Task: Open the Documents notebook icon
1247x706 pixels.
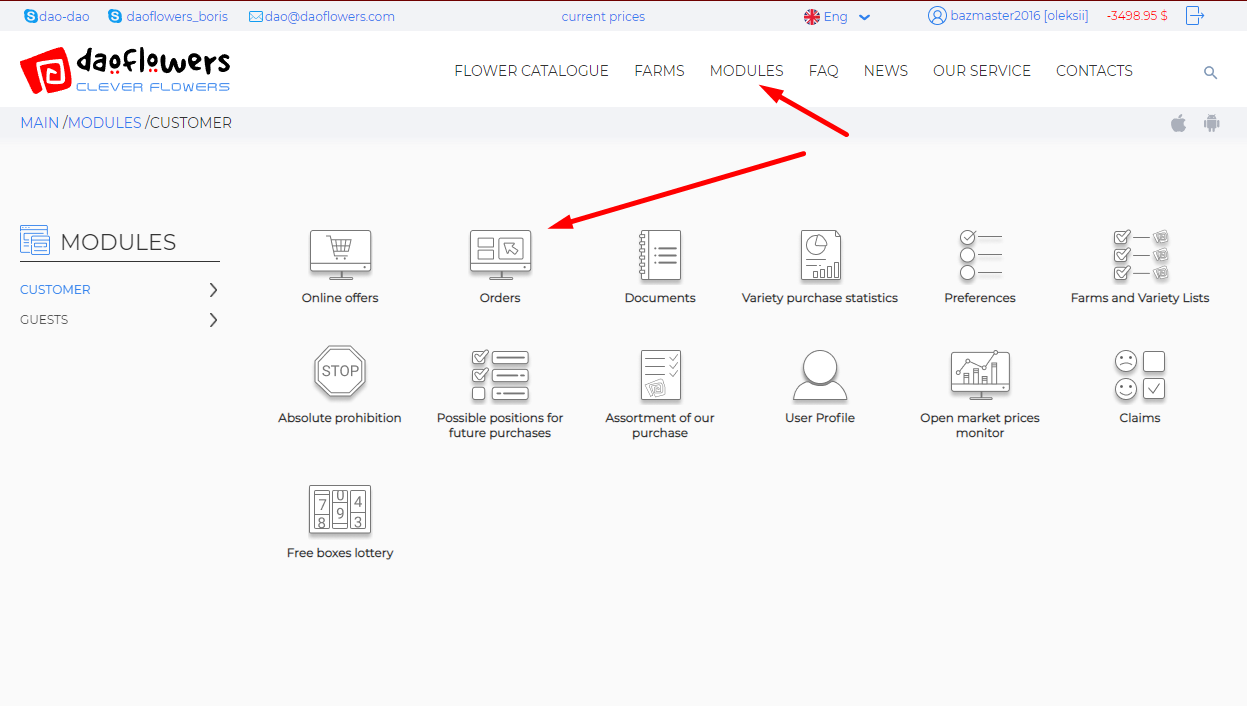Action: [x=660, y=256]
